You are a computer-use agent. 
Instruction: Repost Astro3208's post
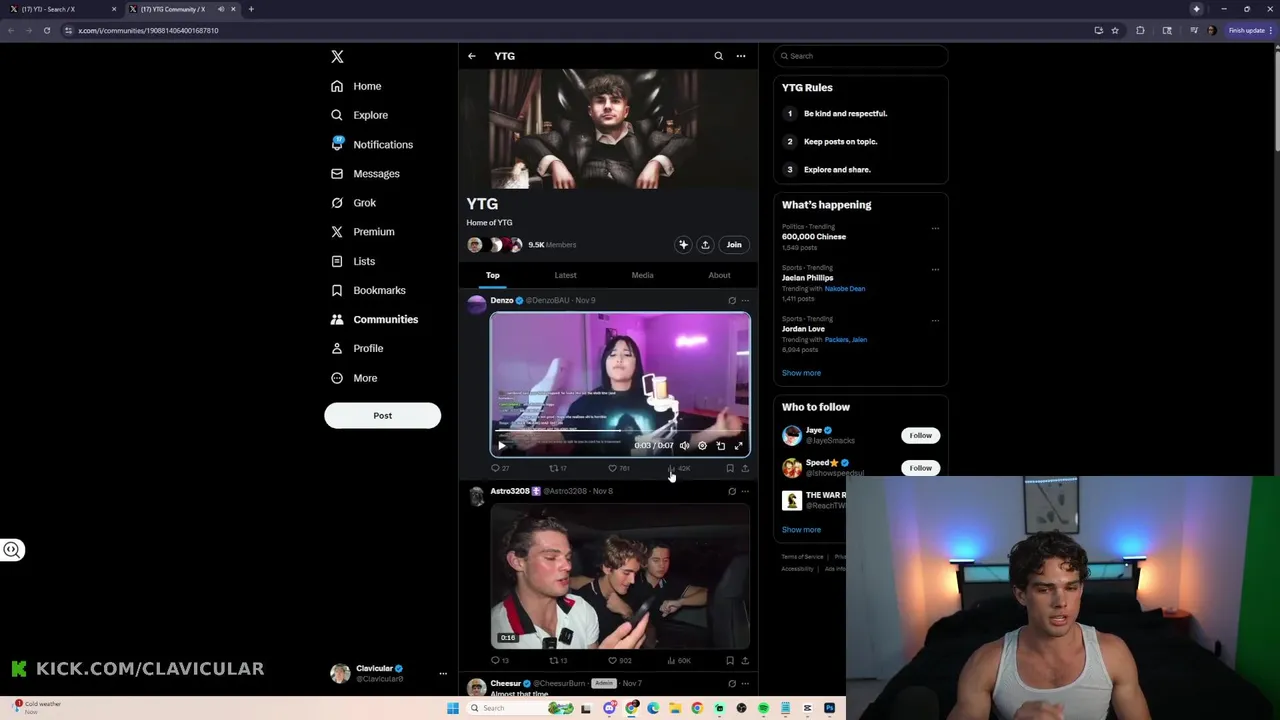coord(558,661)
